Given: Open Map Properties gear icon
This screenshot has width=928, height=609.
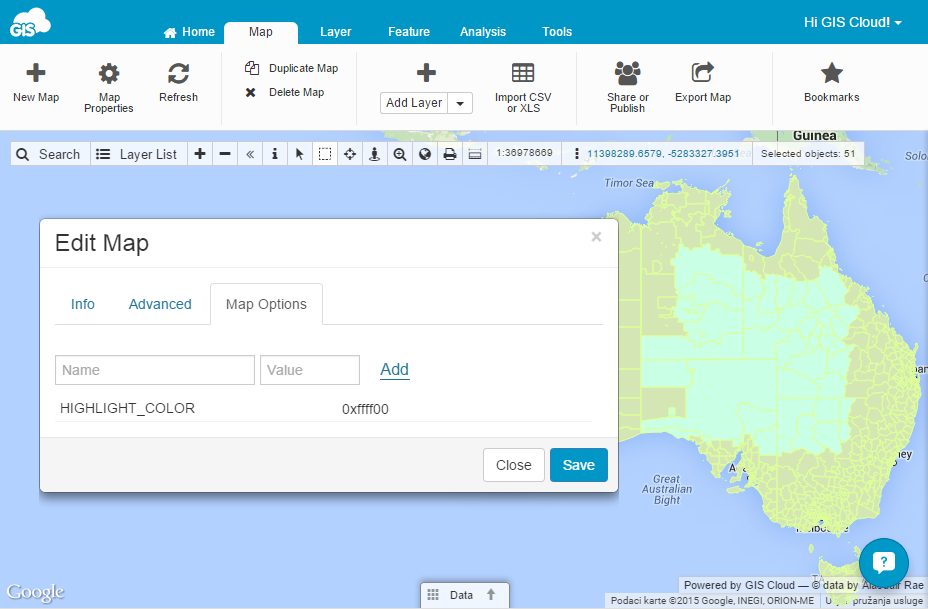Looking at the screenshot, I should (x=108, y=73).
